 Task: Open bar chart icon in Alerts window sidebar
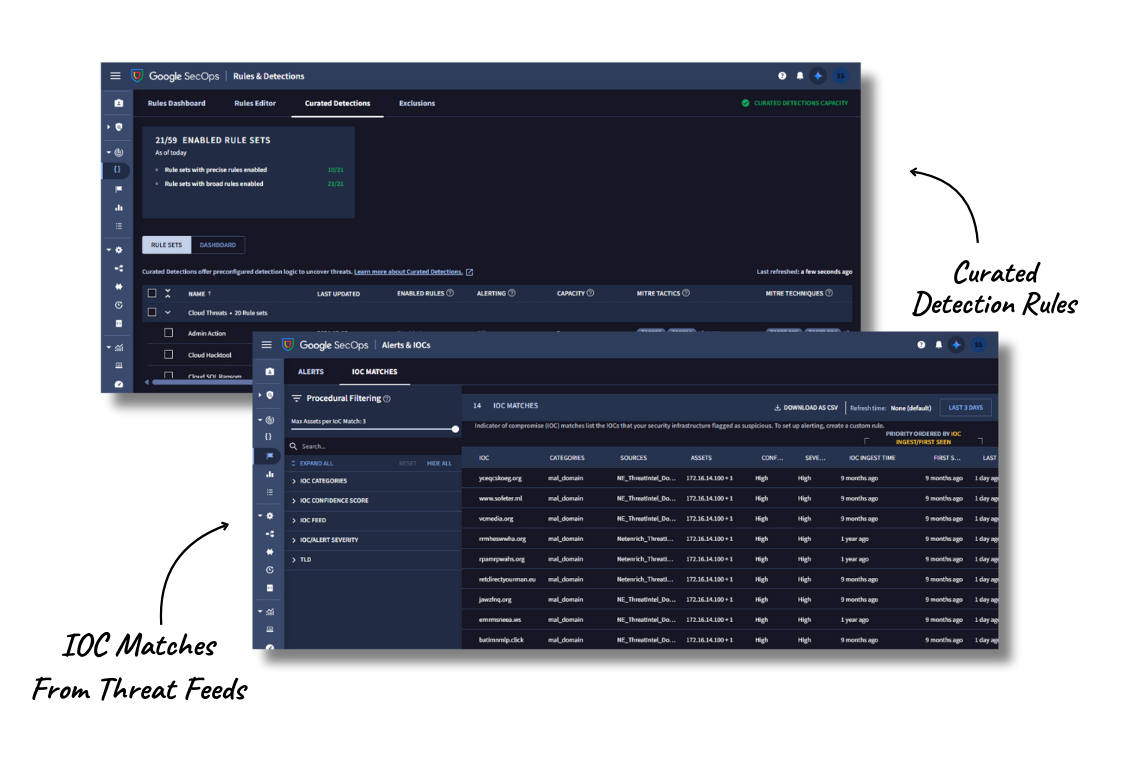point(270,474)
